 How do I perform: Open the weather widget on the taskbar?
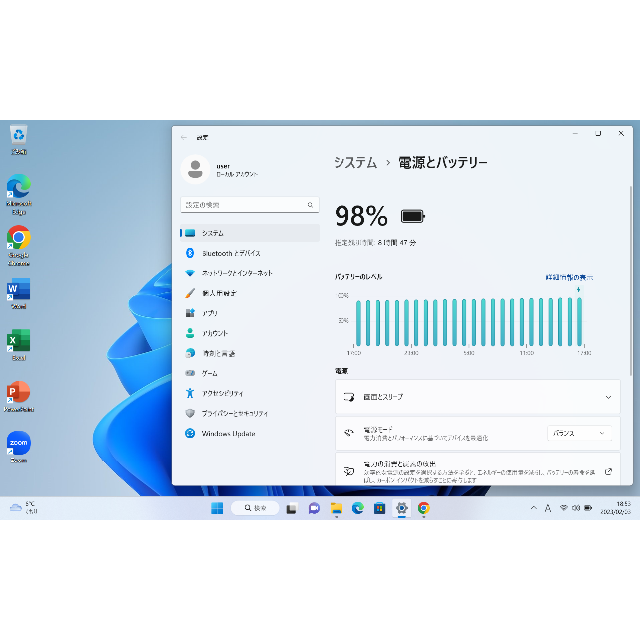[x=24, y=508]
